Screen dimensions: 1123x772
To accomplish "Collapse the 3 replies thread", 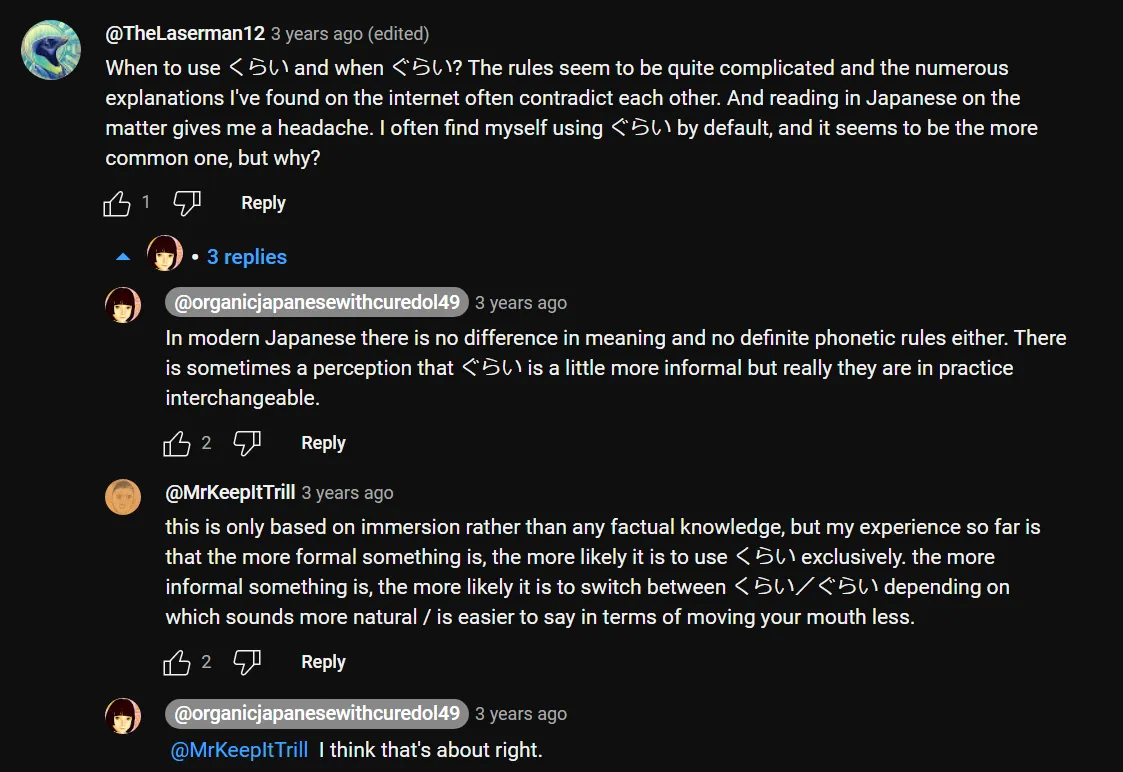I will (246, 257).
